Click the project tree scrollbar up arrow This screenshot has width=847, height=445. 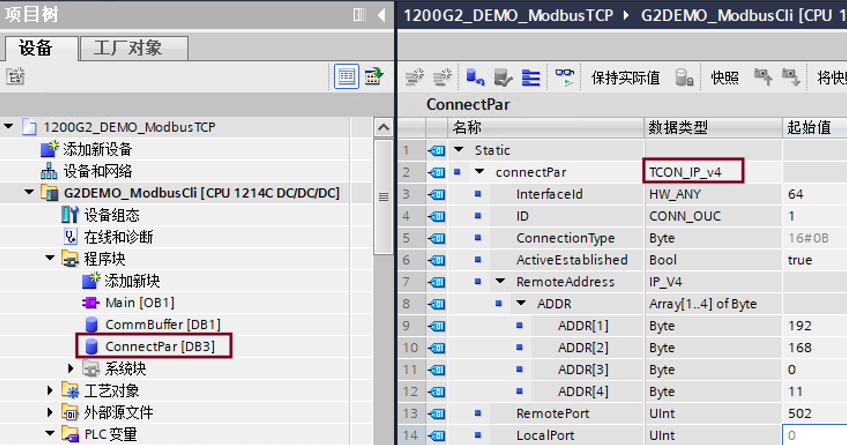[x=381, y=127]
